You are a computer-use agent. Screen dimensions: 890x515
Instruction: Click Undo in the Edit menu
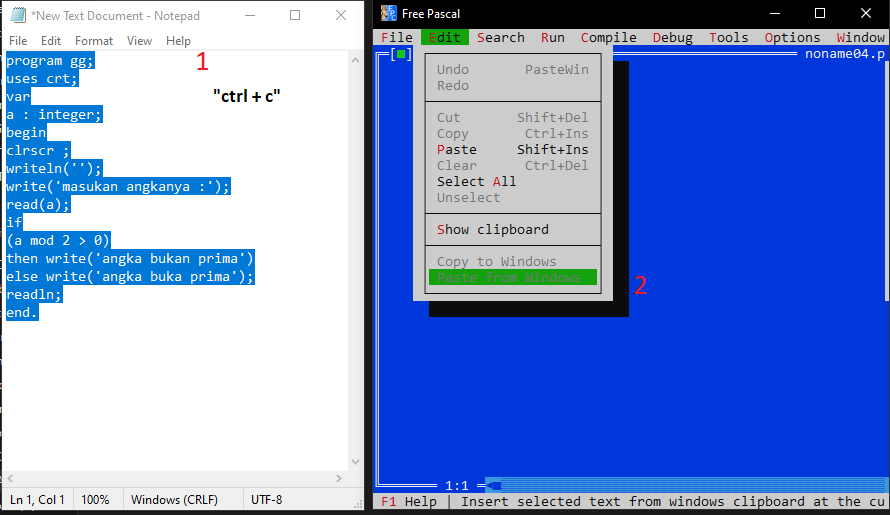[513, 69]
